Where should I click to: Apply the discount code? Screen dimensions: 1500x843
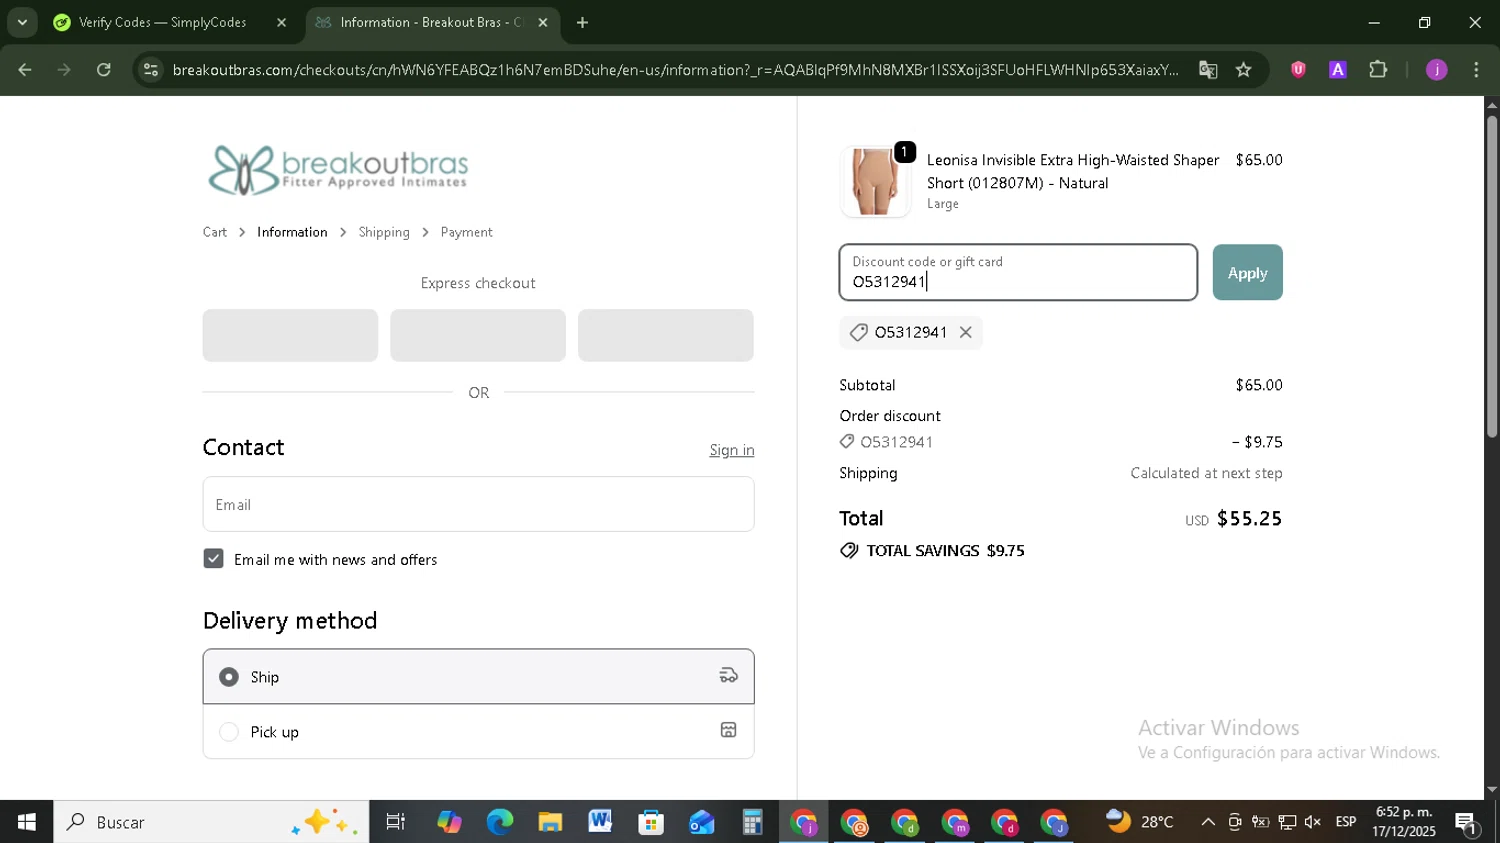tap(1247, 272)
